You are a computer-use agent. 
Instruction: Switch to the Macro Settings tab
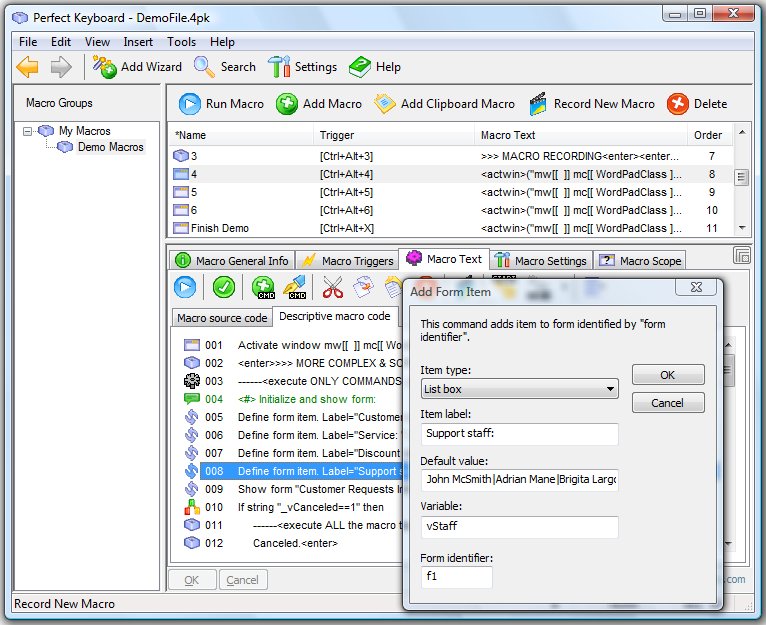tap(540, 260)
